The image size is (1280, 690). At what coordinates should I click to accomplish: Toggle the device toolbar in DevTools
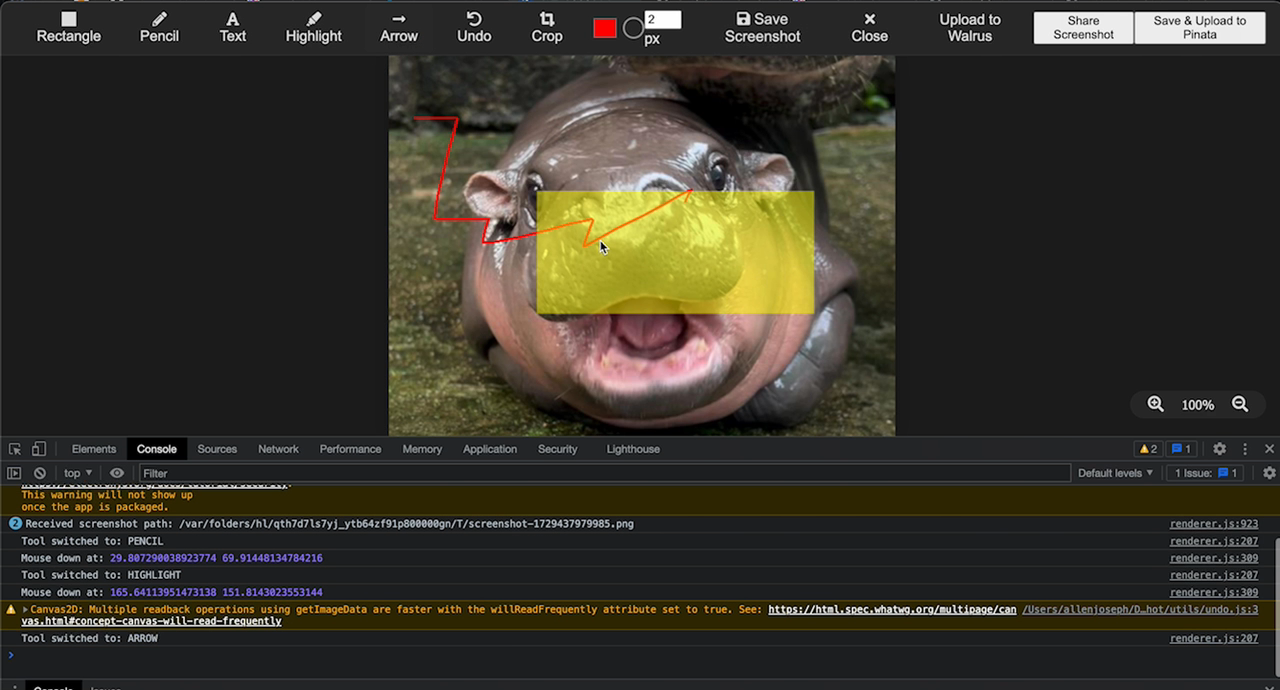(x=39, y=449)
